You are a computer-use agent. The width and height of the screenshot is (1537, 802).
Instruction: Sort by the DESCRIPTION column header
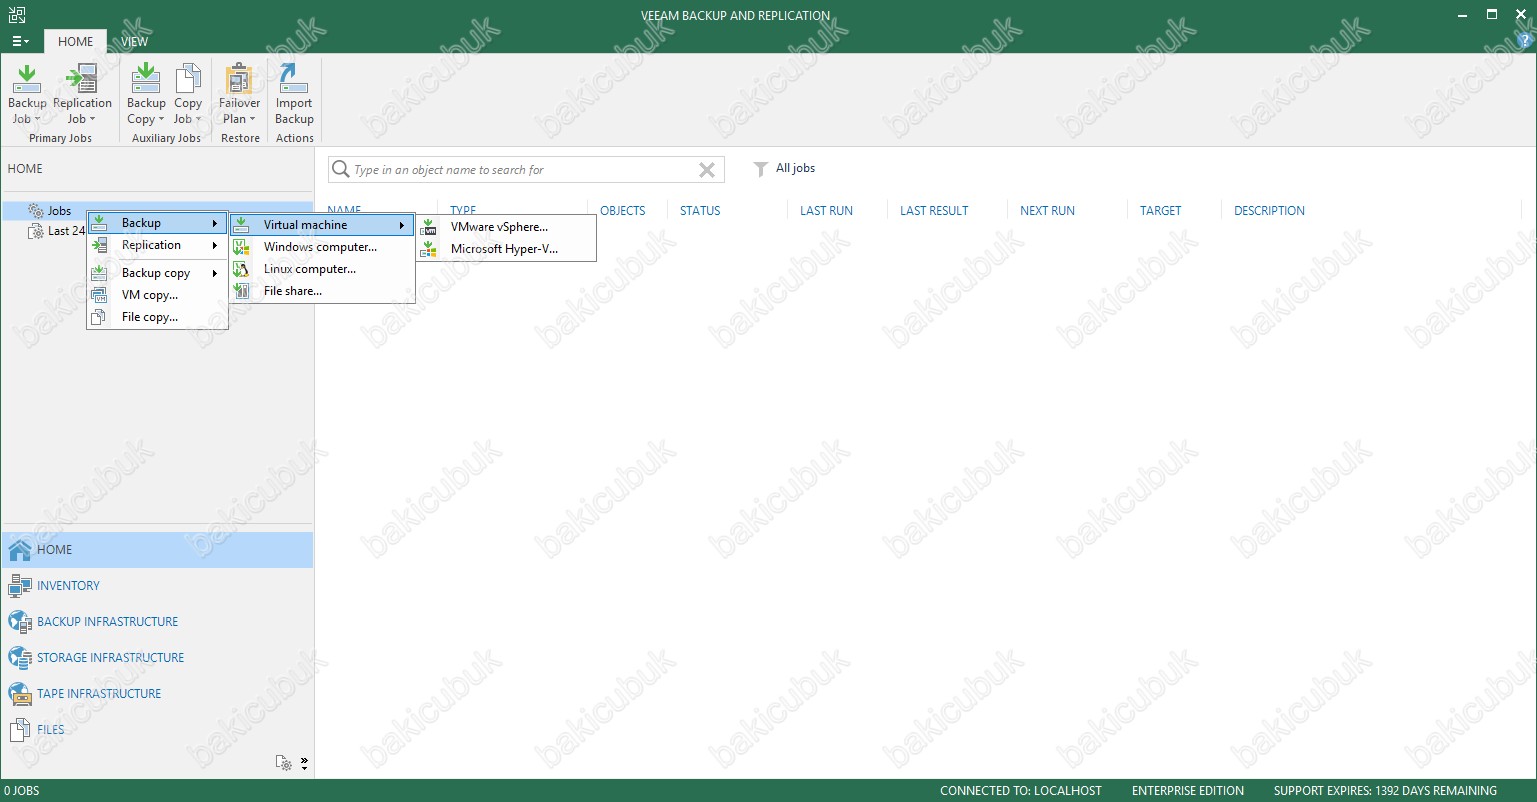[1269, 211]
